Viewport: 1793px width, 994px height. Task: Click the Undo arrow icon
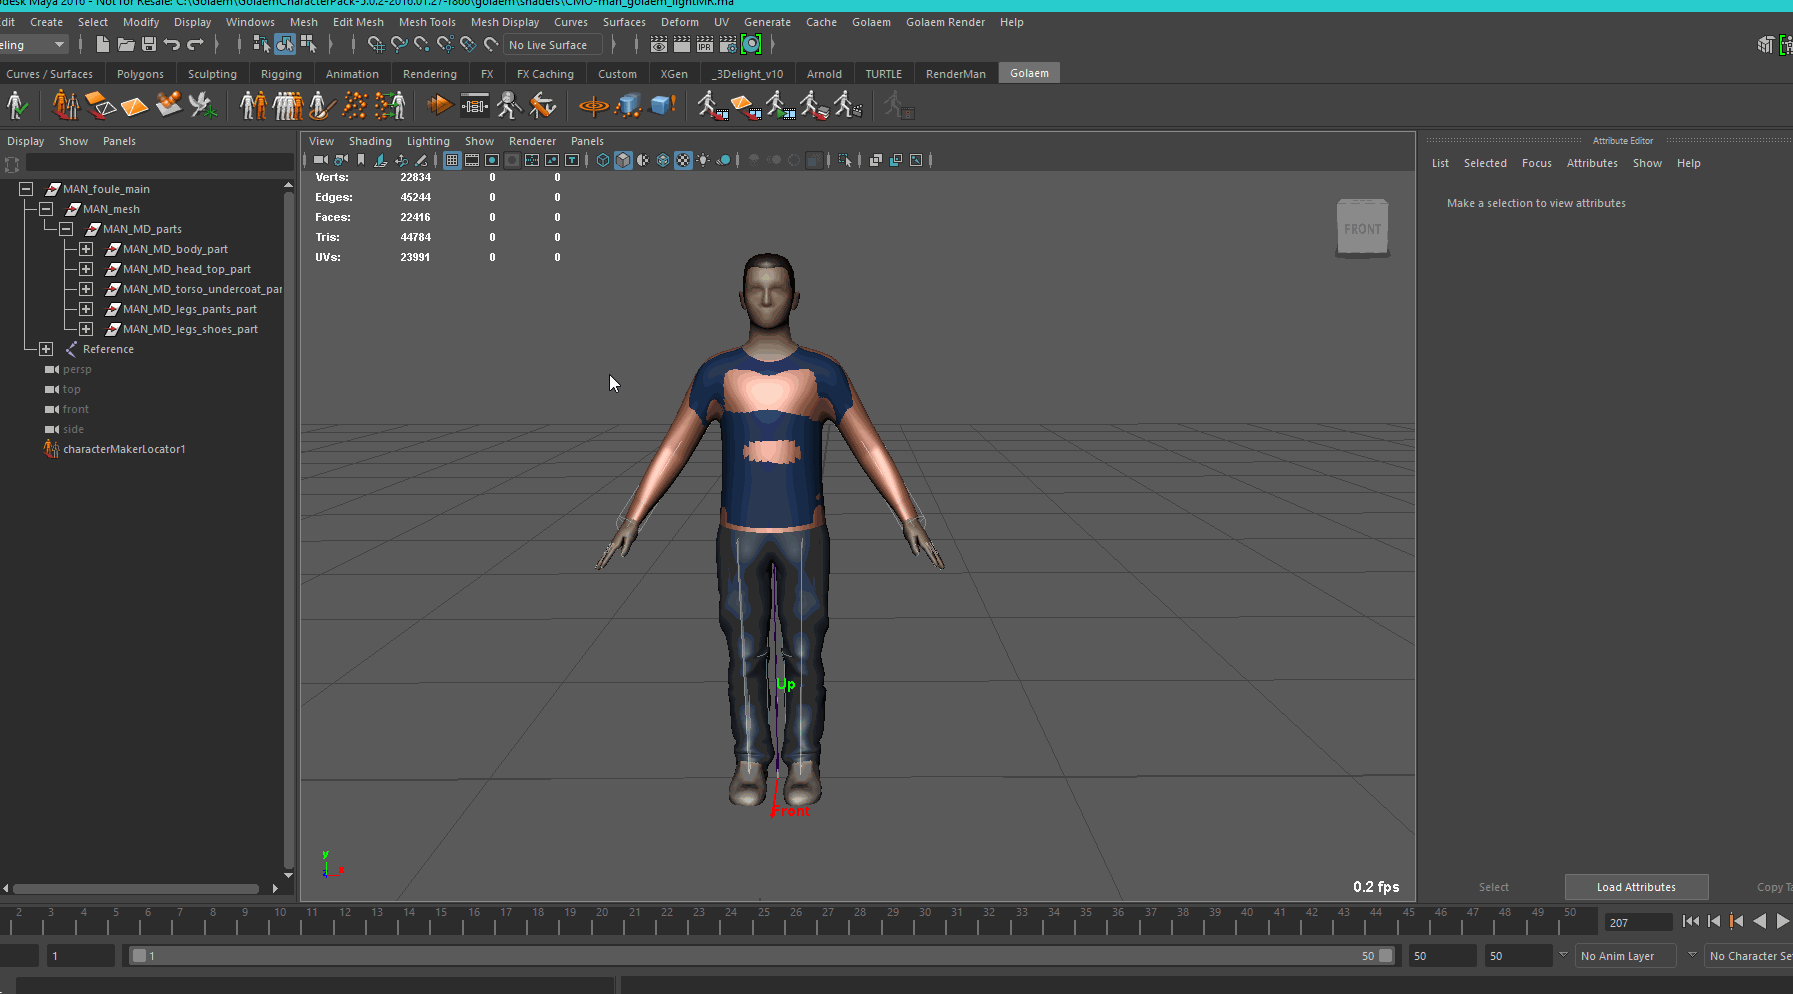click(x=172, y=44)
